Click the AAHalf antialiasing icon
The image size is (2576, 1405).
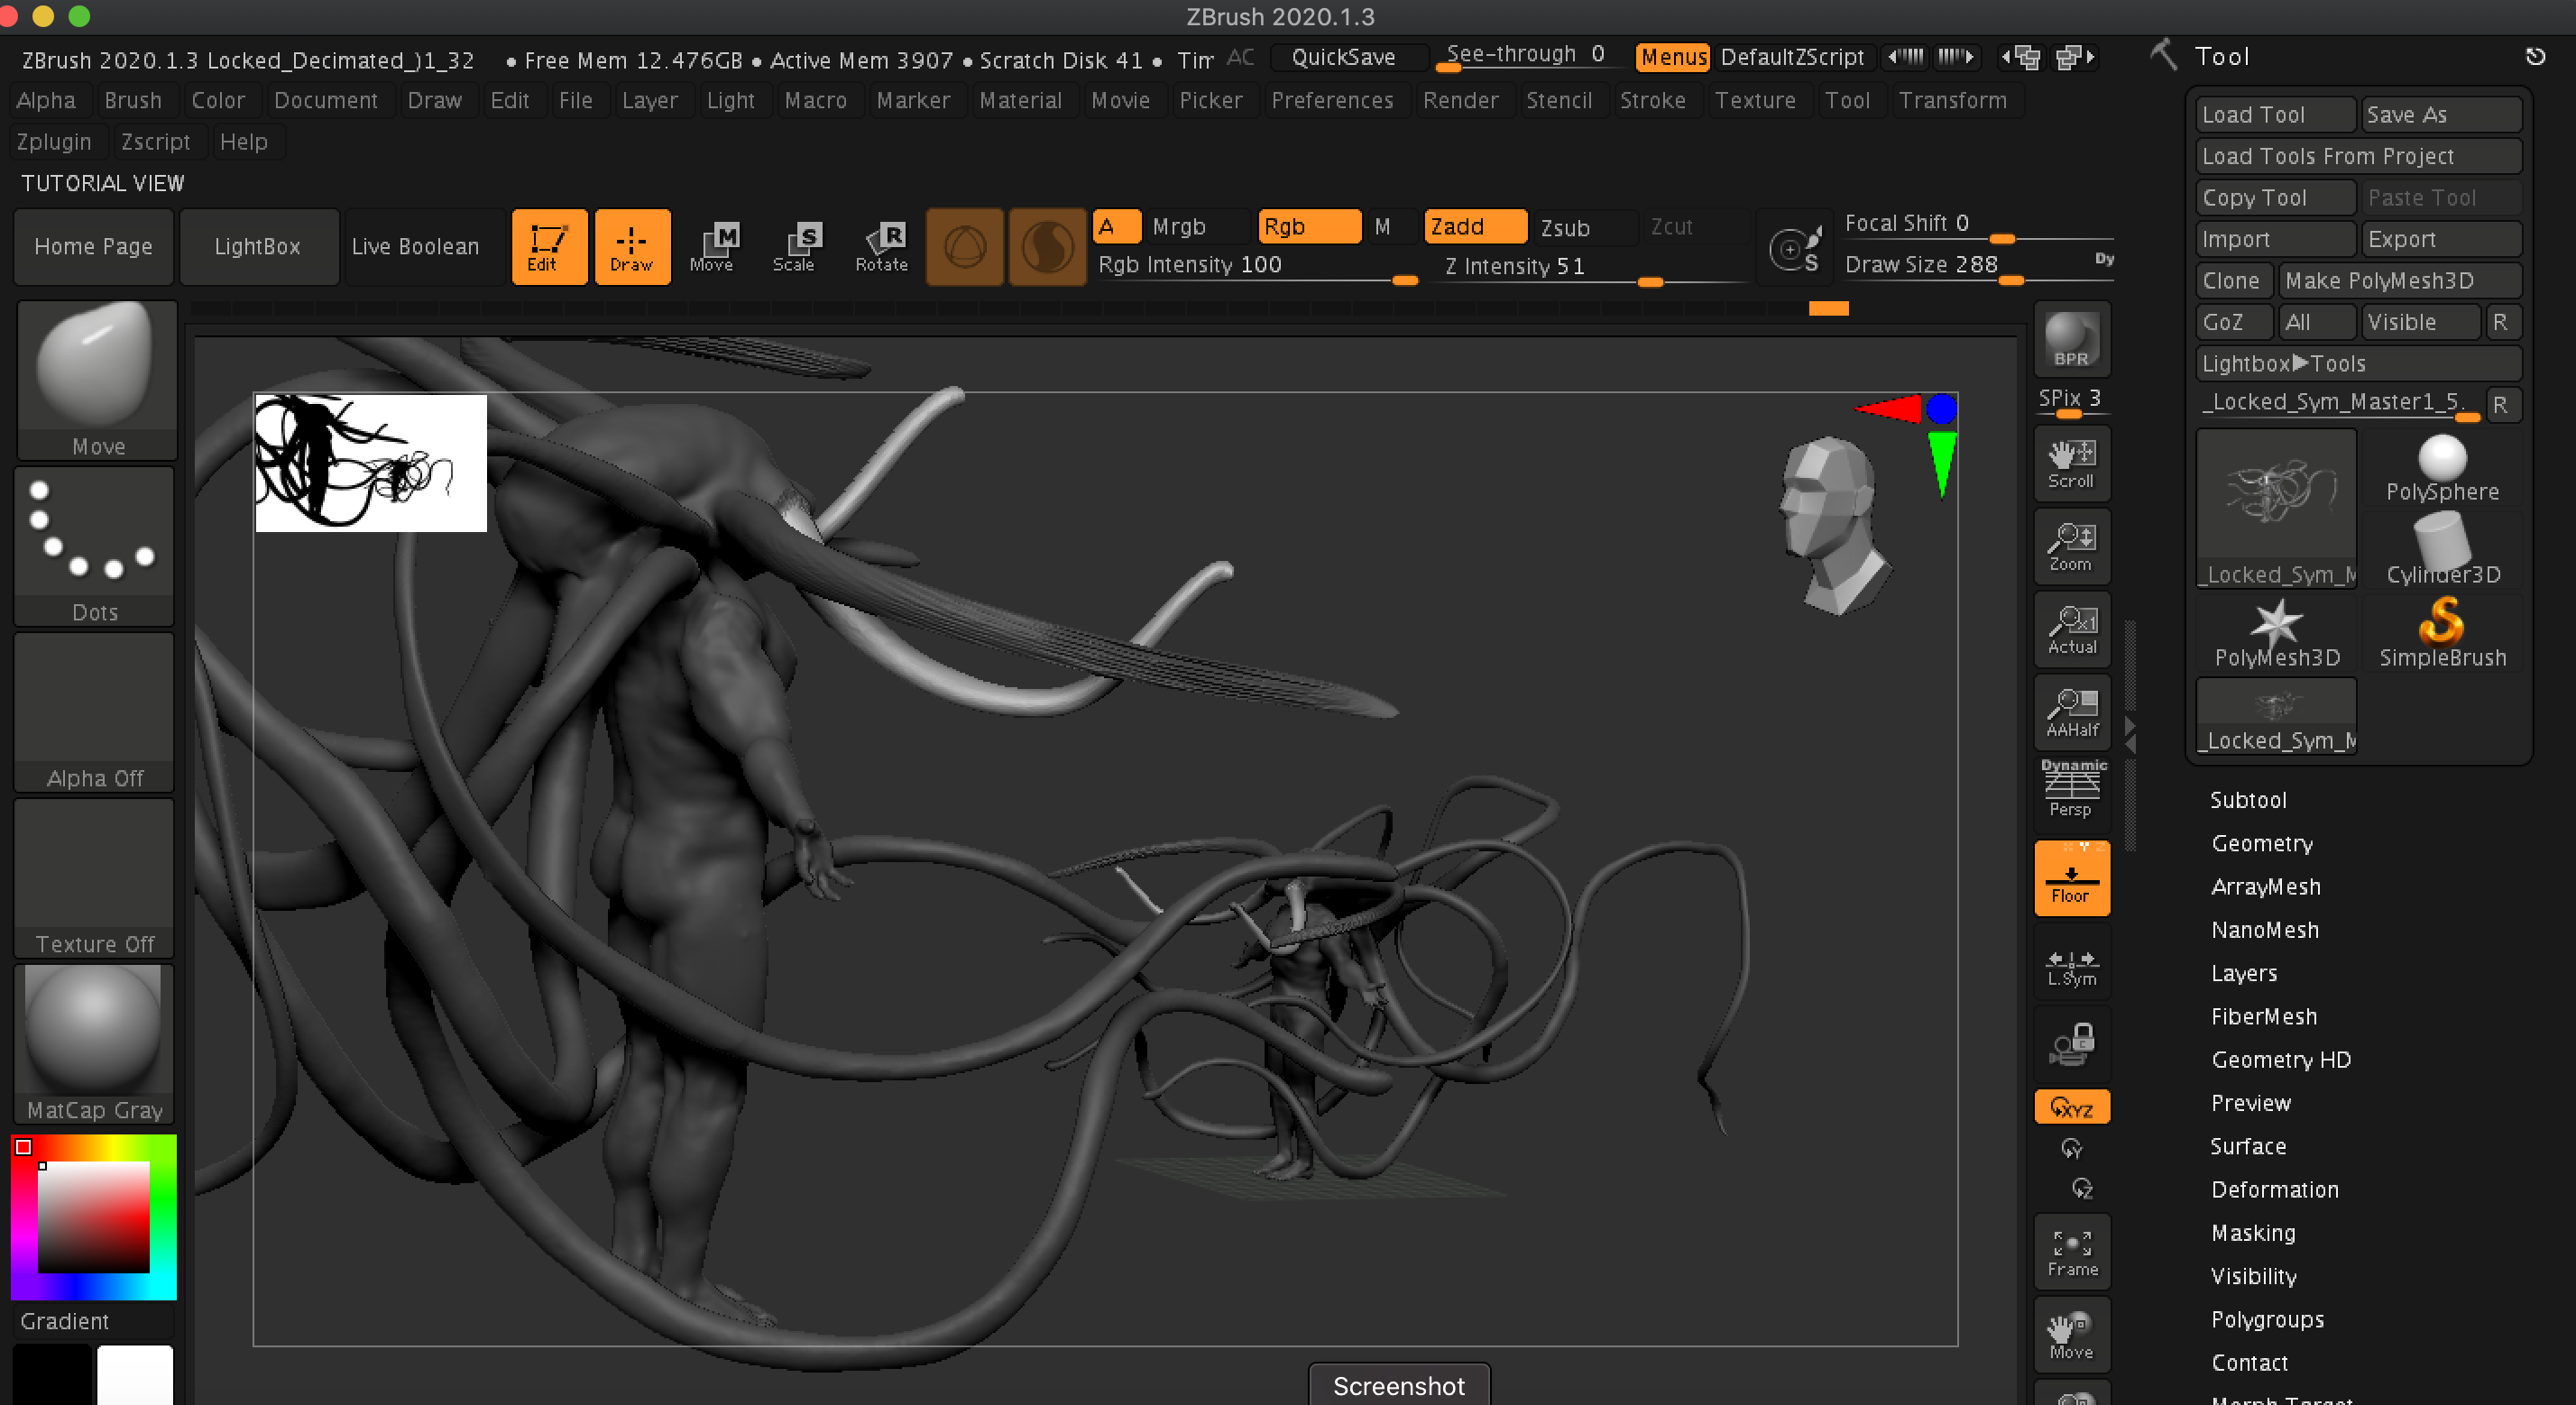(x=2071, y=712)
